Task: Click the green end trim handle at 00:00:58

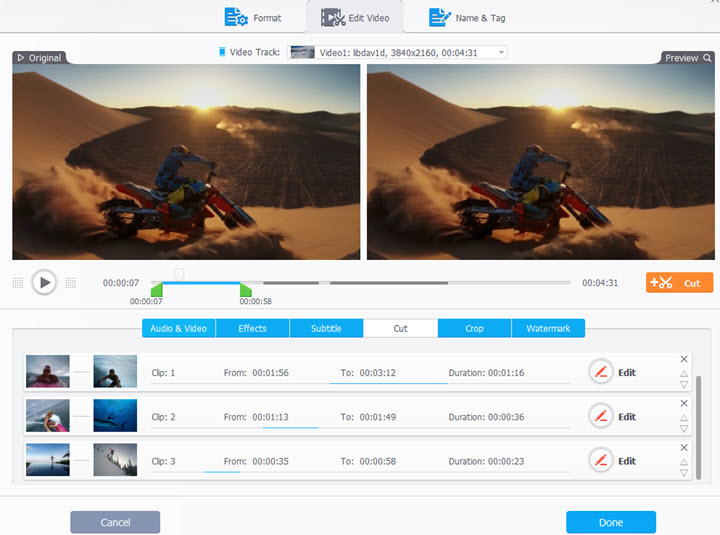Action: pos(246,290)
